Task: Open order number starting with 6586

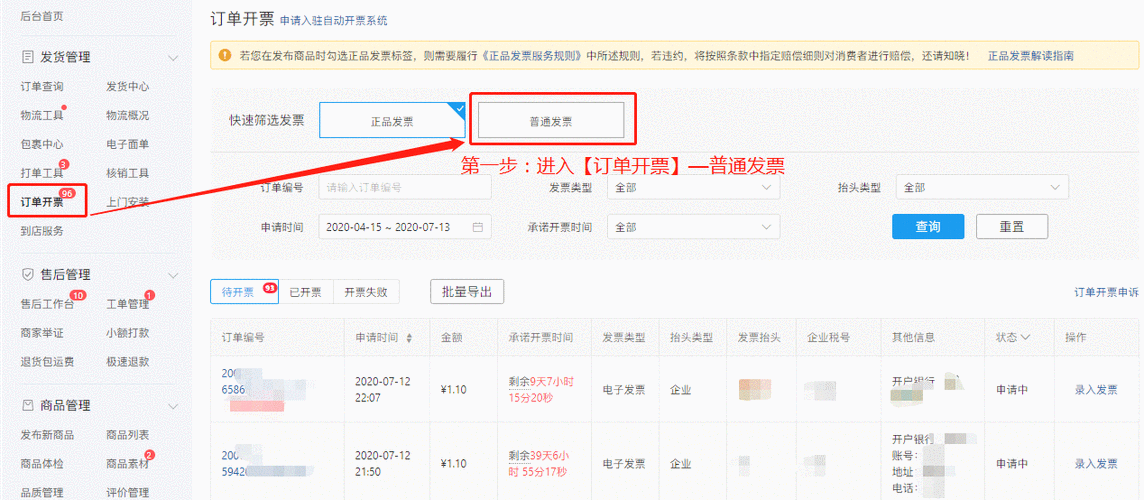Action: point(235,381)
